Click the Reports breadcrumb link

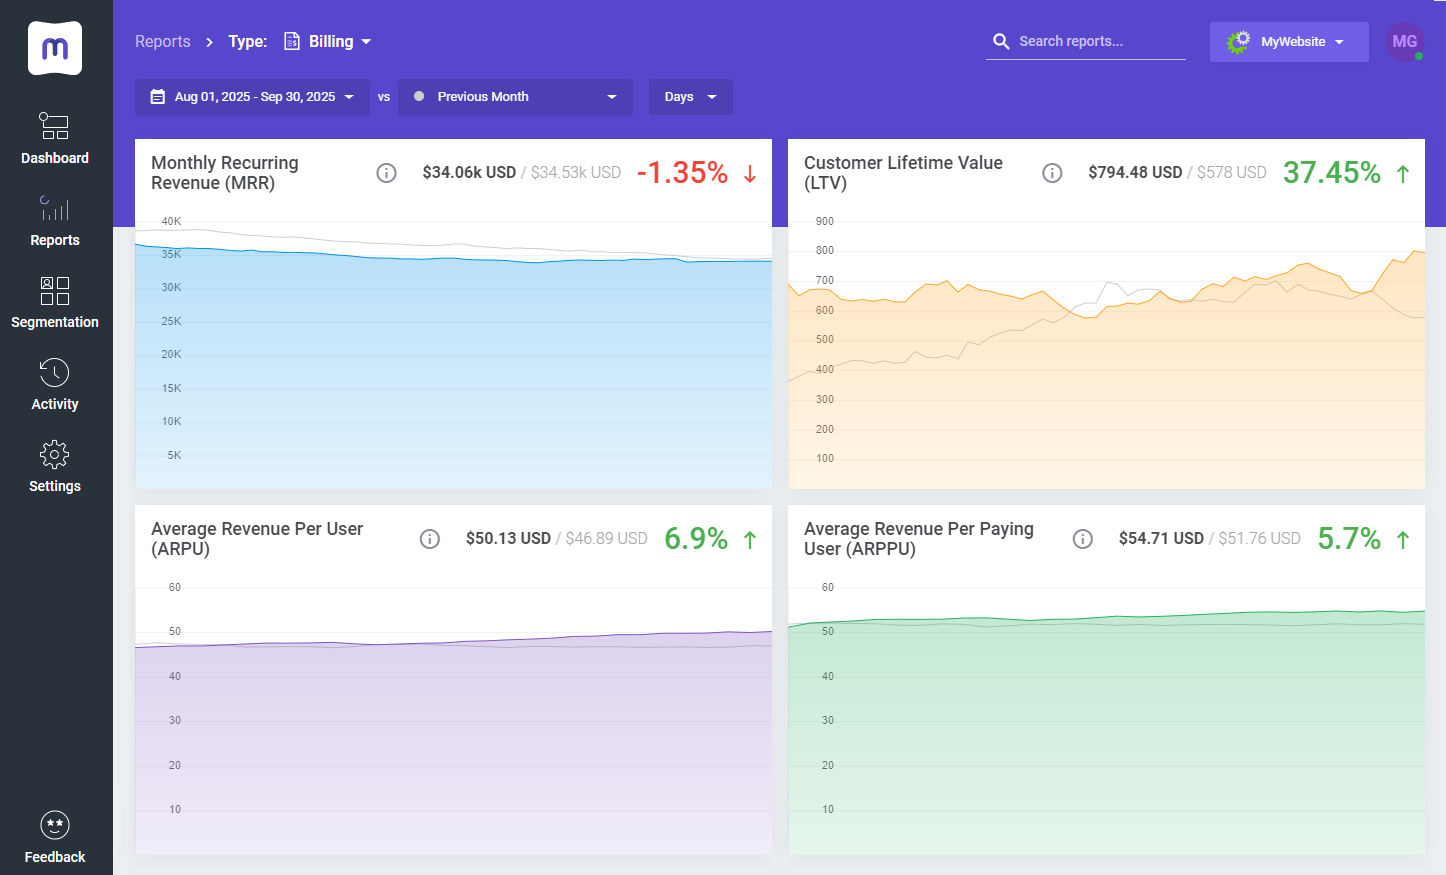tap(163, 41)
